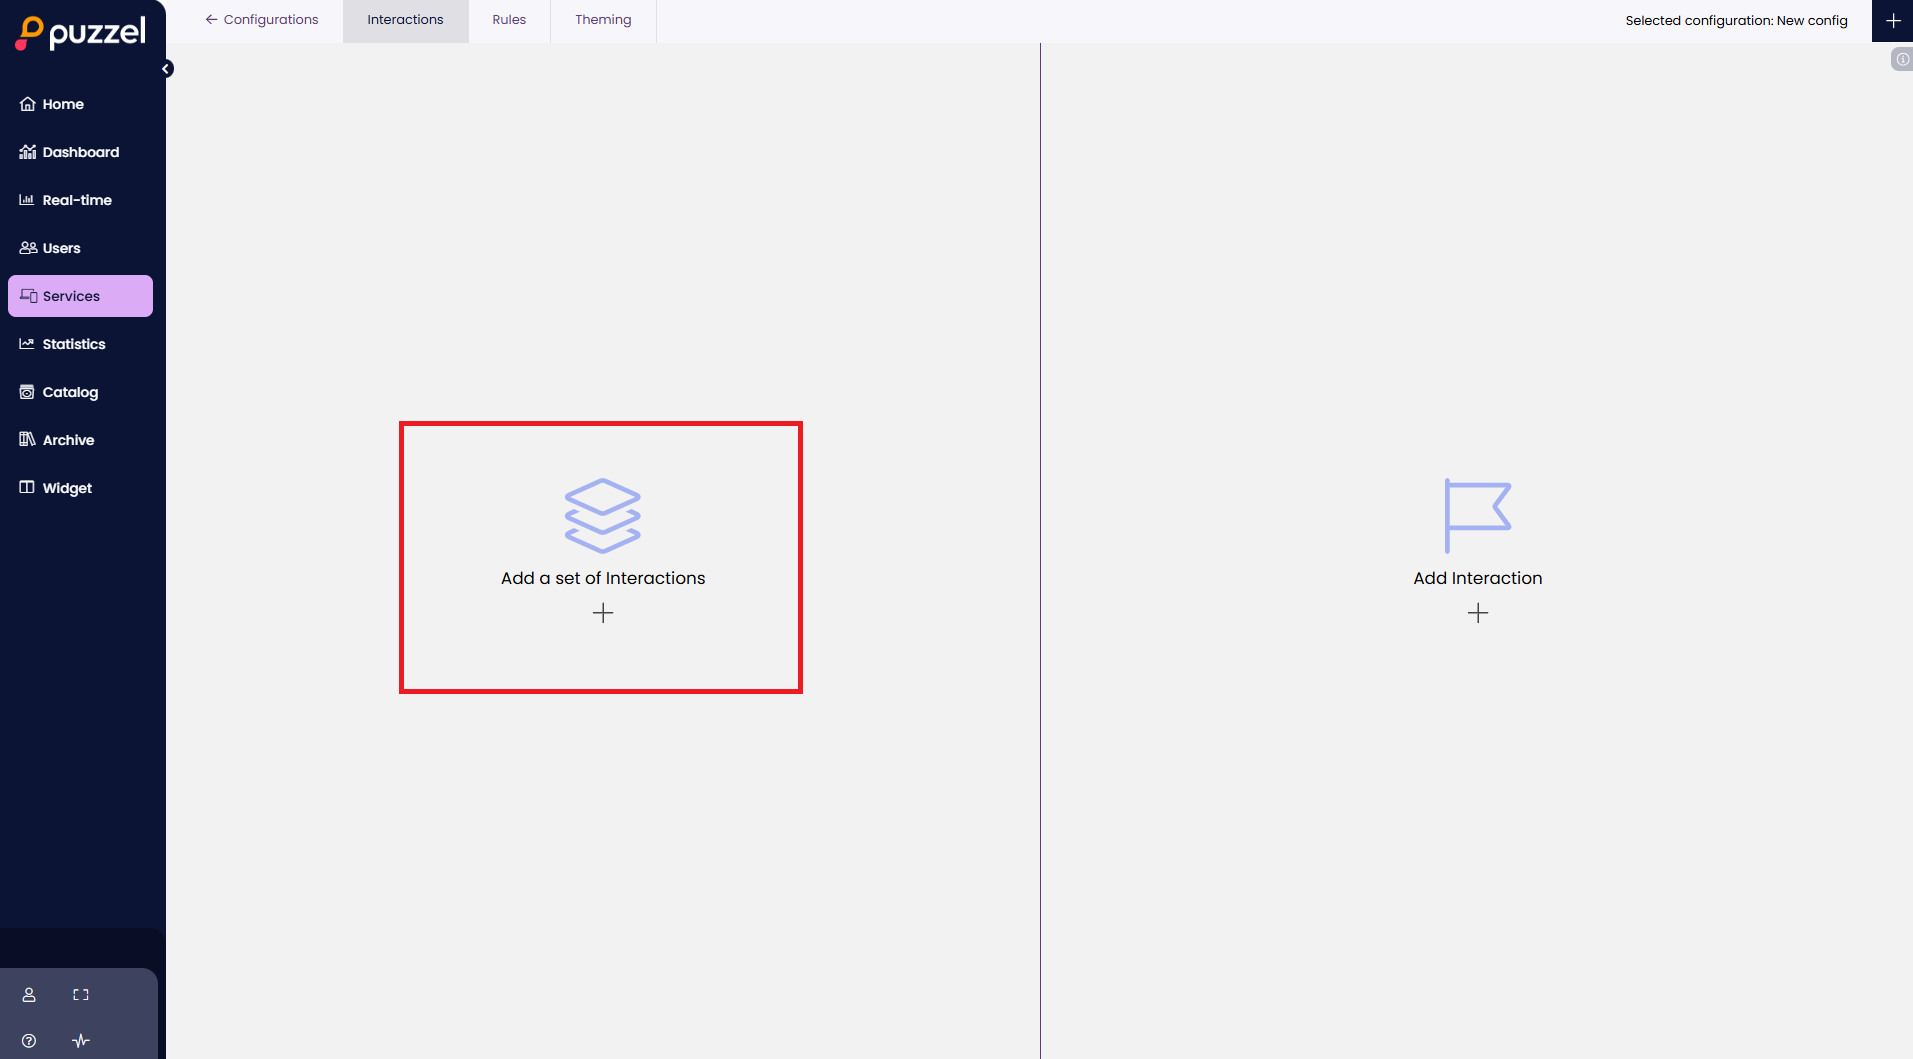Open Statistics from sidebar
The width and height of the screenshot is (1913, 1059).
pos(73,344)
